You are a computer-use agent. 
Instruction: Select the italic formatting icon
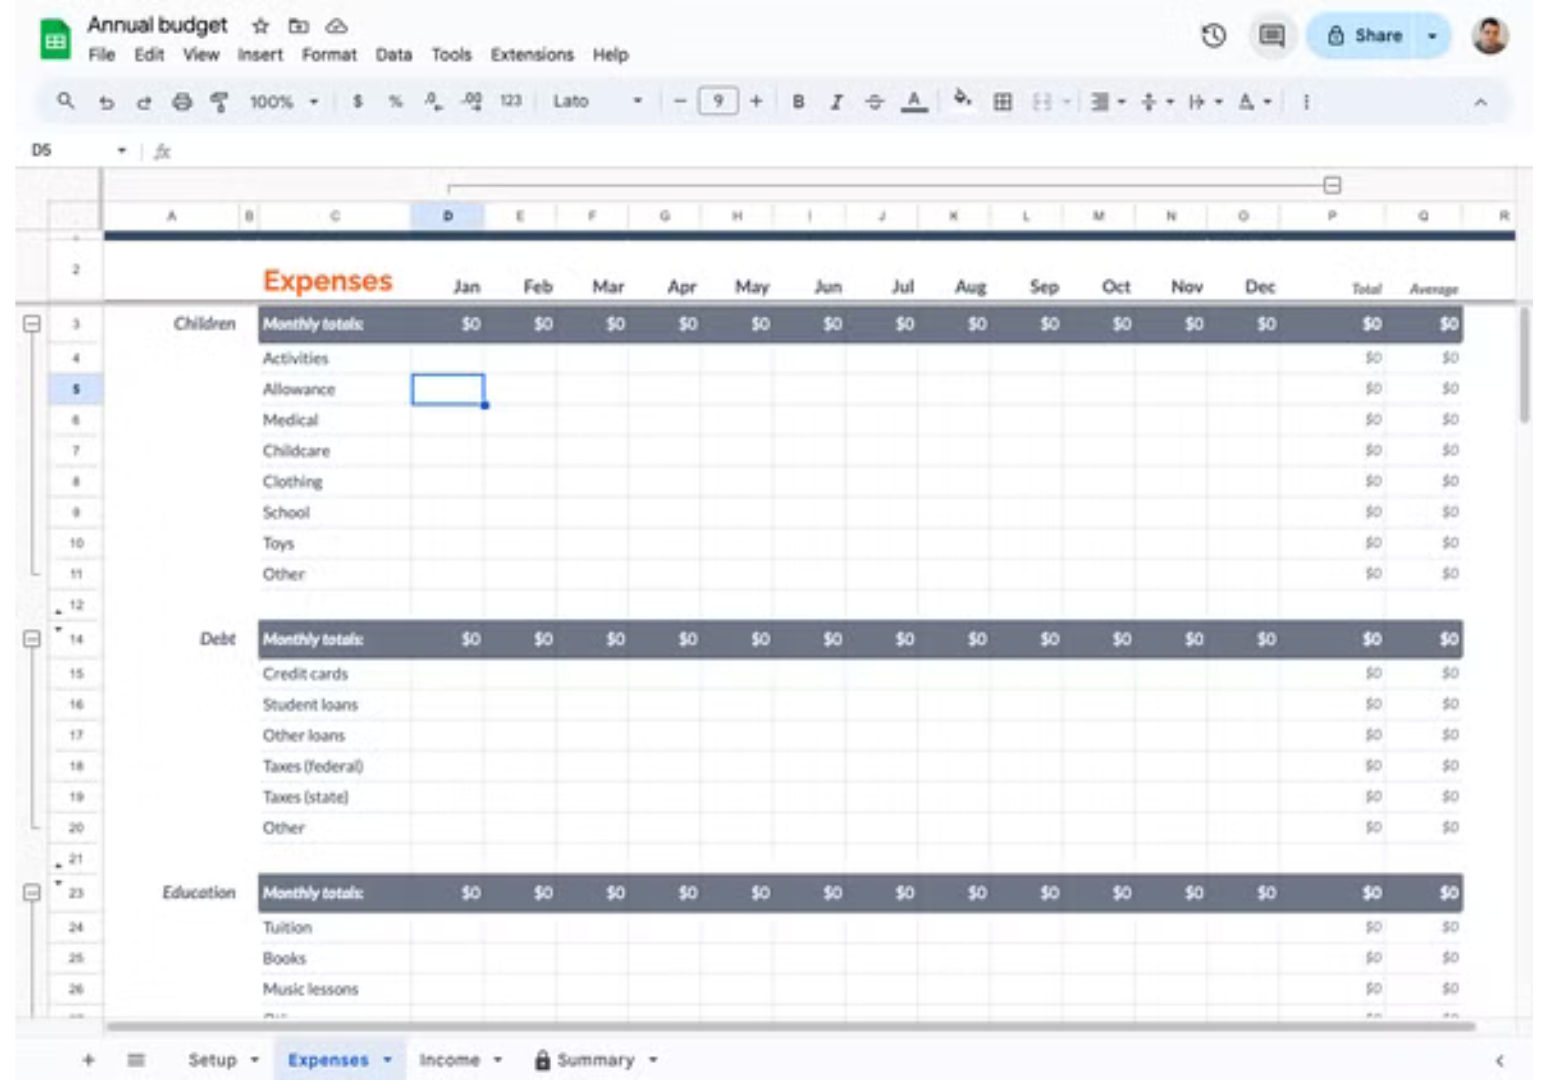[x=835, y=100]
